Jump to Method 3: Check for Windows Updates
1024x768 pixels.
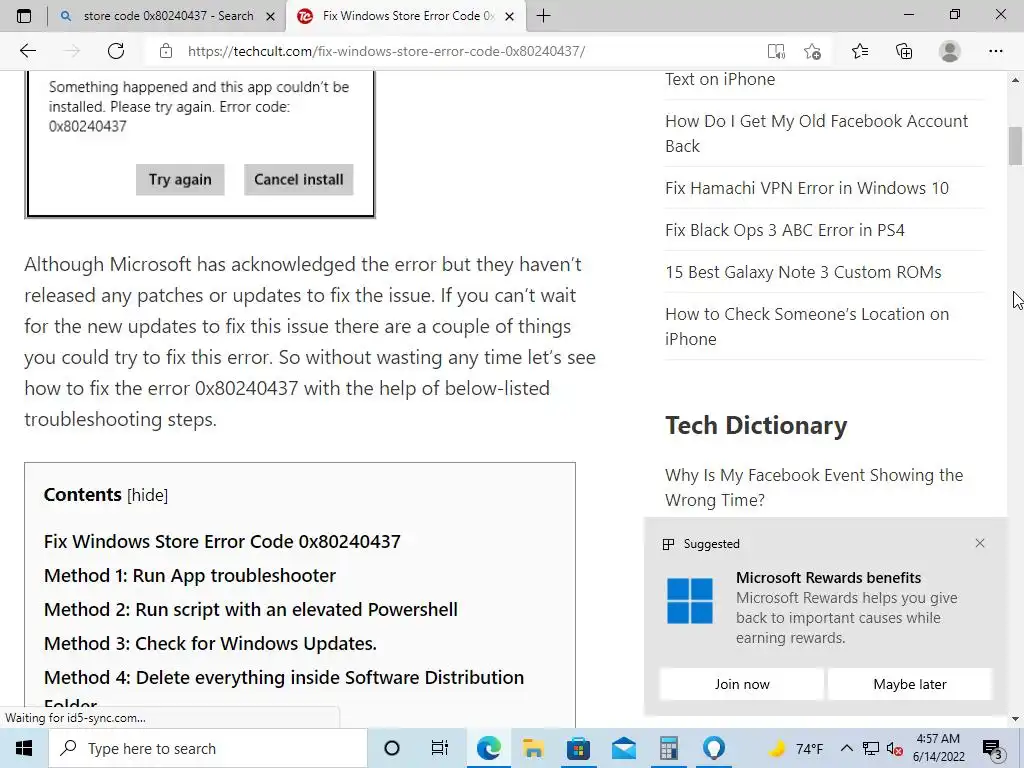tap(210, 643)
